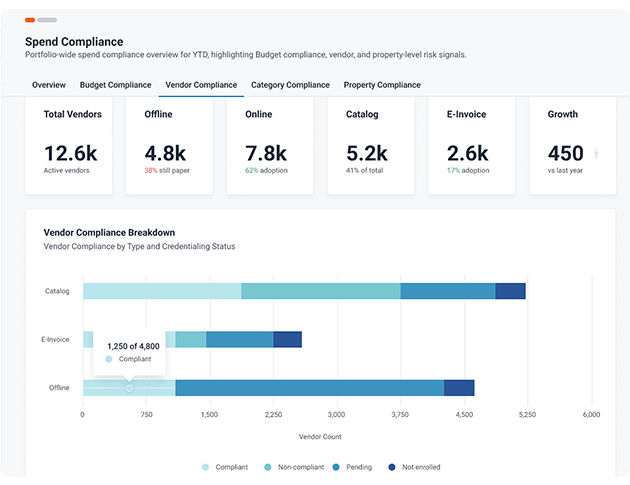Click the Catalog bar's Non-compliant segment
This screenshot has height=485, width=630.
click(x=321, y=291)
